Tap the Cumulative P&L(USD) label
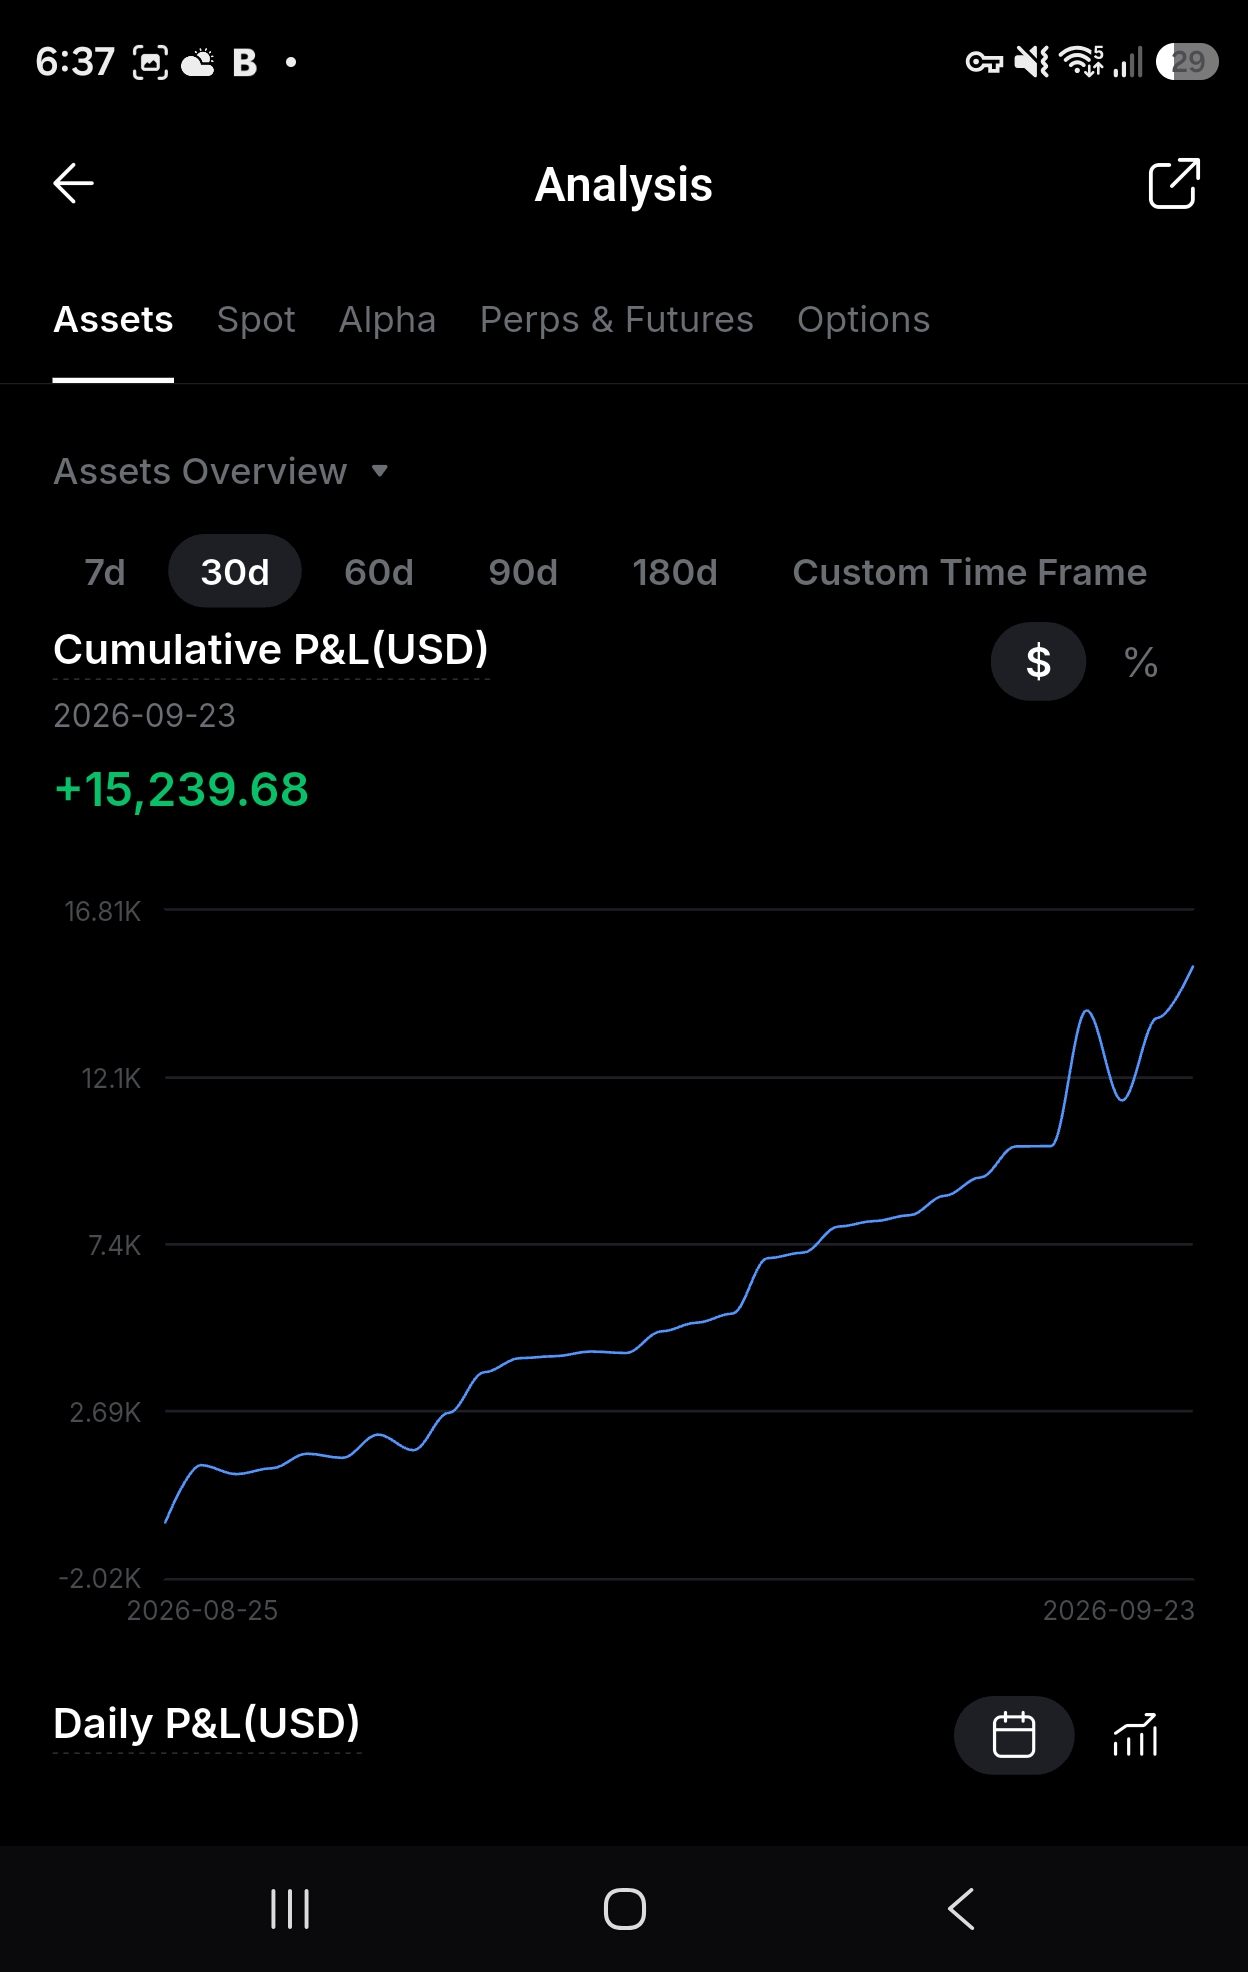Screen dimensions: 1248x1972 271,650
